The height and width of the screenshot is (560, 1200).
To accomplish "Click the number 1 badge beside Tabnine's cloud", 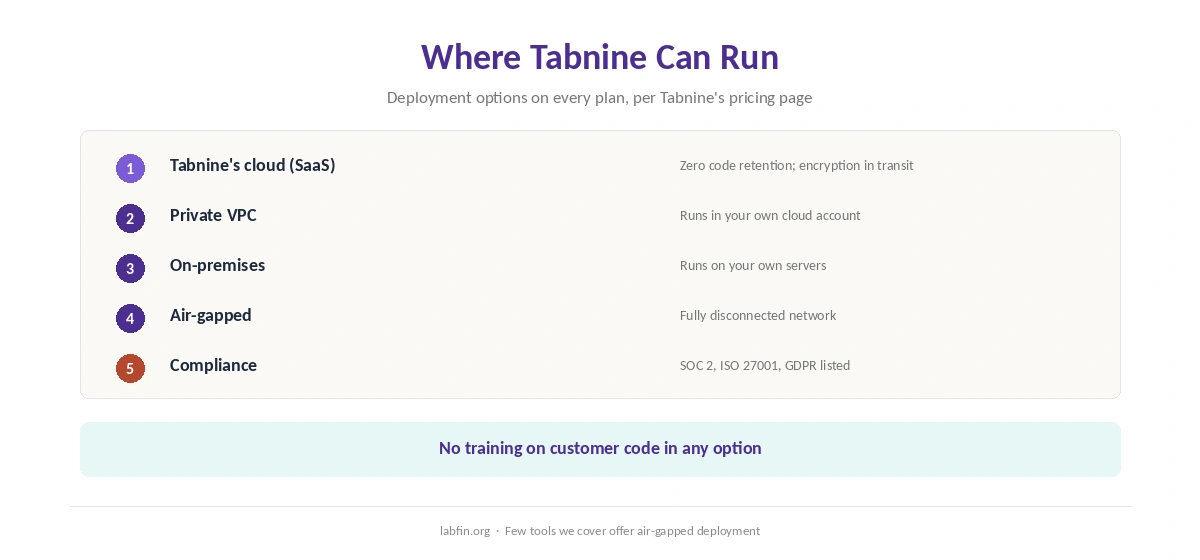I will click(130, 168).
